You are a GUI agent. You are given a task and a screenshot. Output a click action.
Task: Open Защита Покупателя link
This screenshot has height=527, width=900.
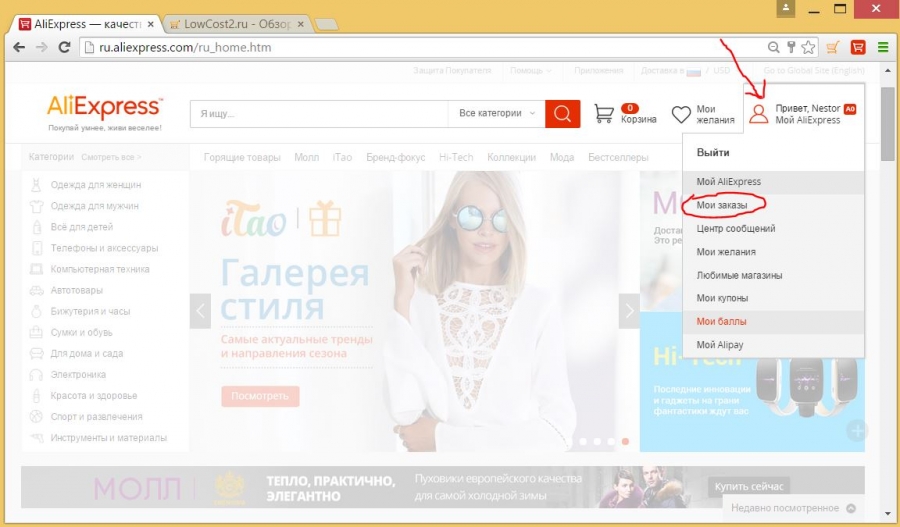[452, 71]
